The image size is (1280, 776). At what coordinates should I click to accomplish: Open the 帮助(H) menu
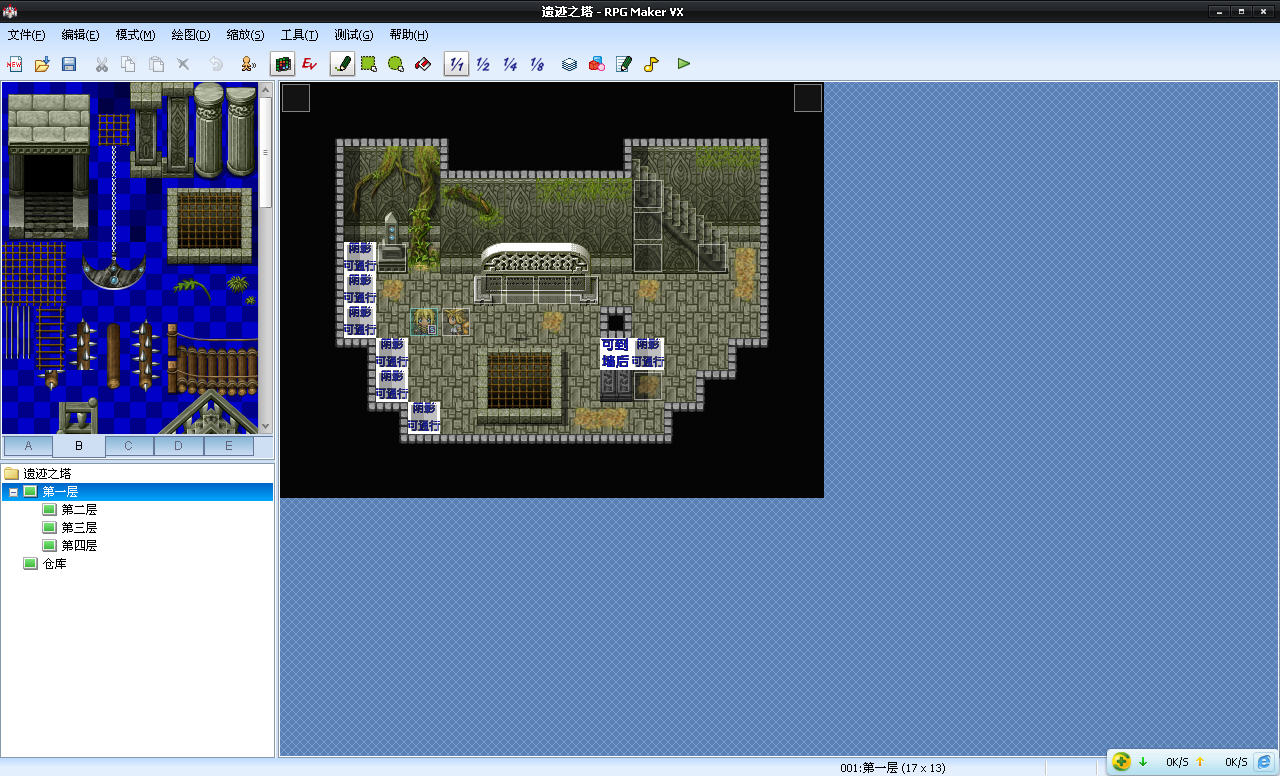pyautogui.click(x=408, y=35)
